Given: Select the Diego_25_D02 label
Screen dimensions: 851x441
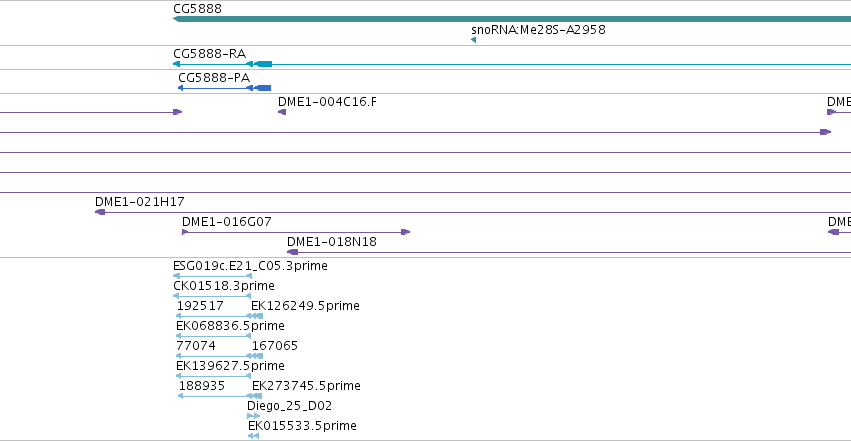Looking at the screenshot, I should [x=289, y=406].
